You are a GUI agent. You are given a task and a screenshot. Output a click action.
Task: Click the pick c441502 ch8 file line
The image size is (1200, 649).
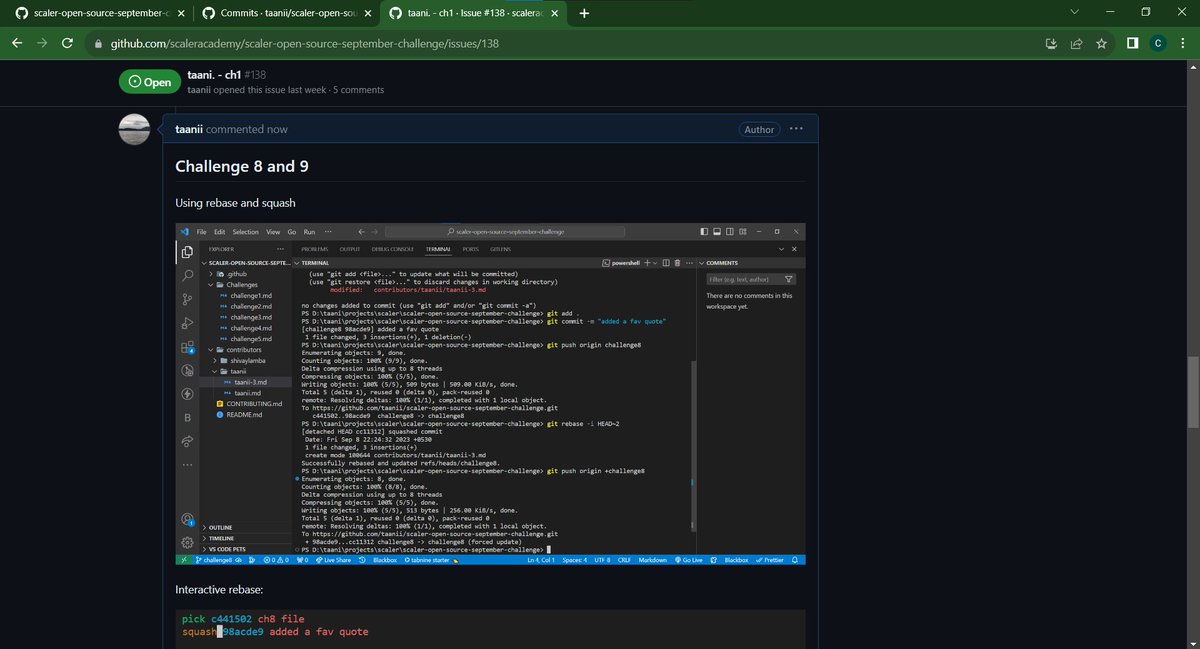point(243,620)
